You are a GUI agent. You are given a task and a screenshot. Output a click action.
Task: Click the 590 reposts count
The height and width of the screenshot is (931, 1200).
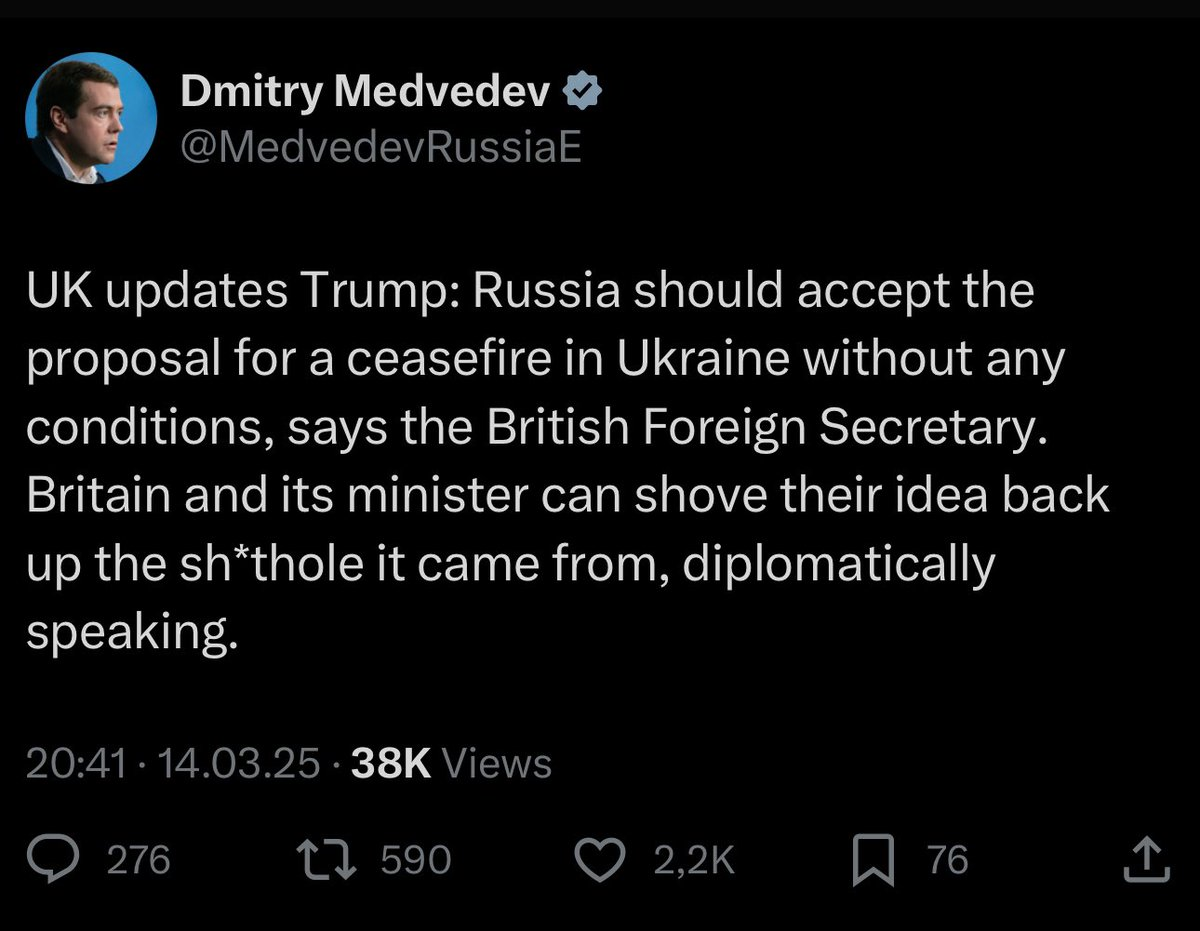[416, 861]
